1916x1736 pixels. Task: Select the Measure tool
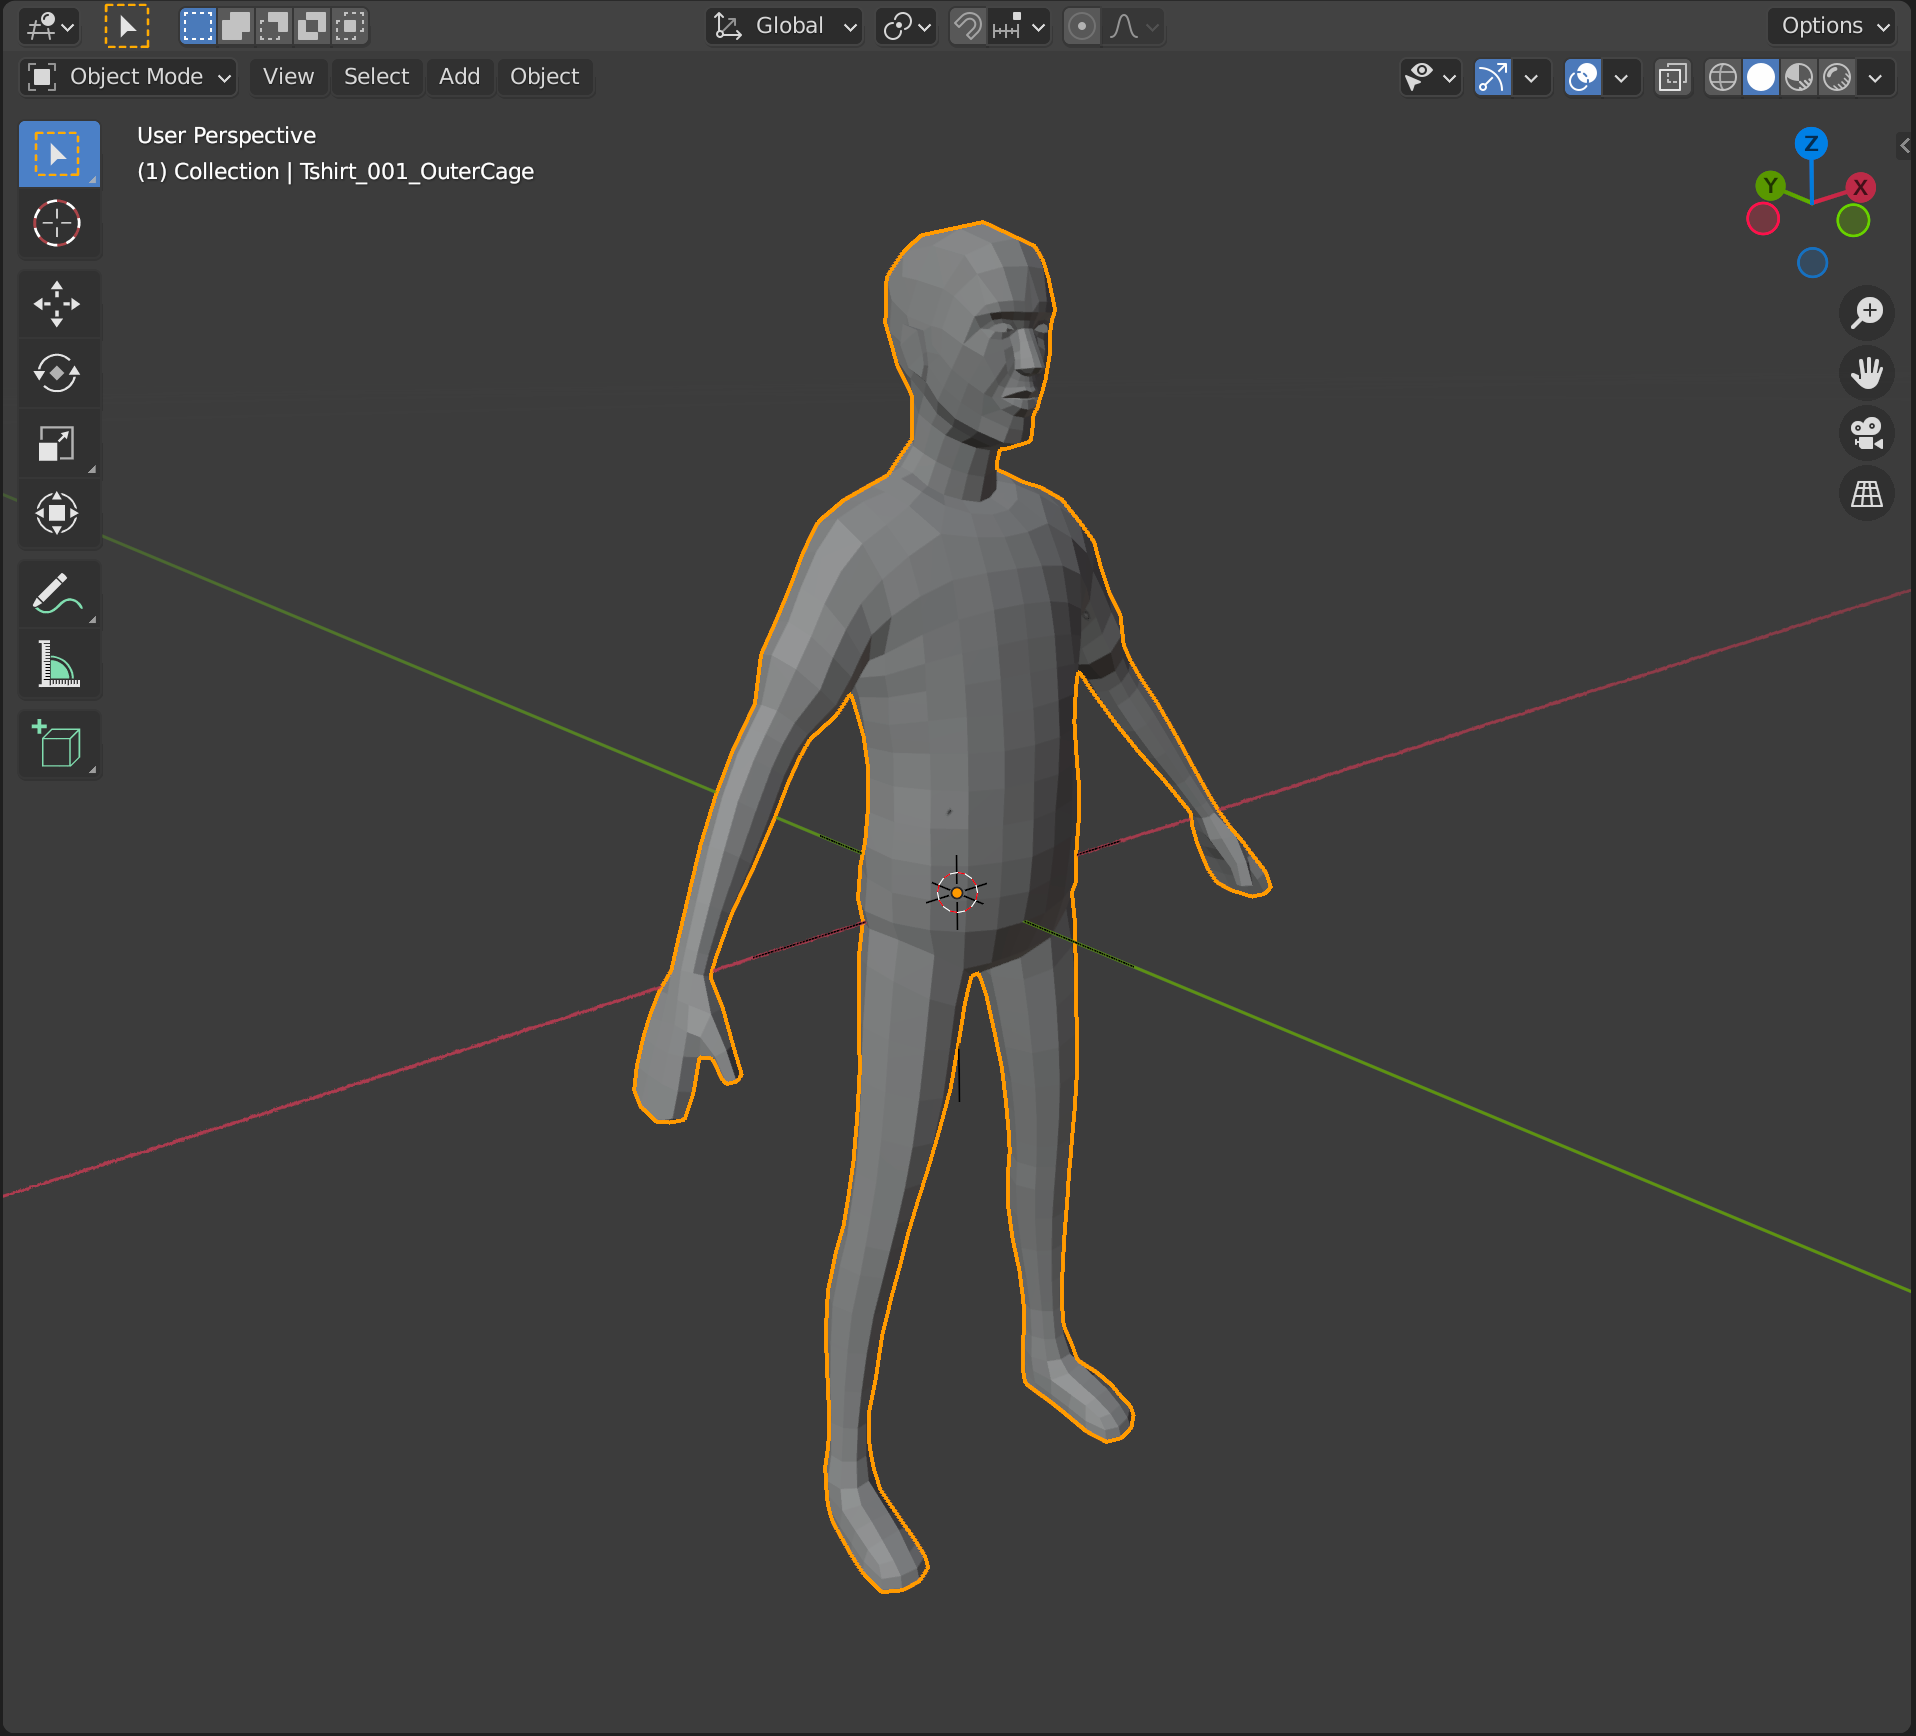[x=57, y=664]
